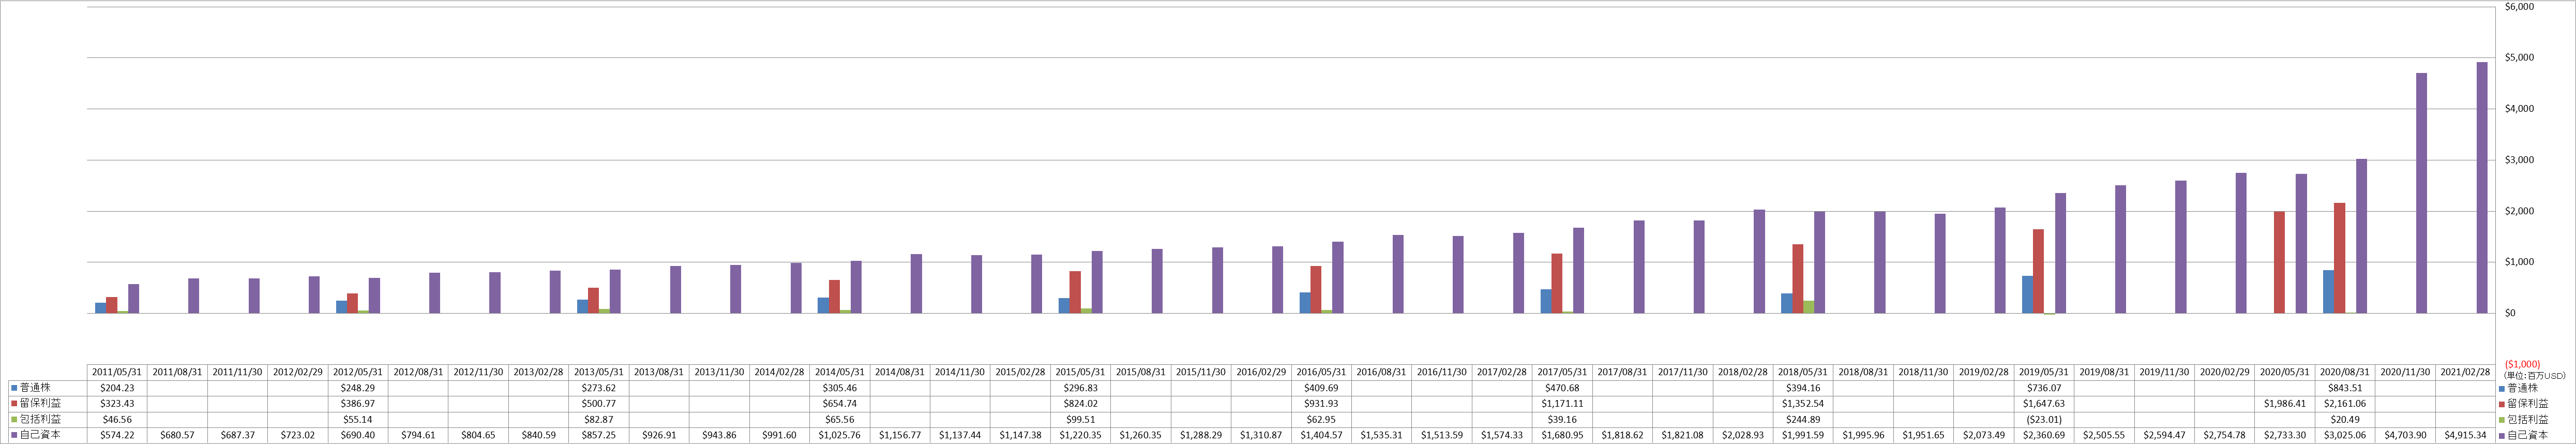Click the 2011/05/31 date column header
This screenshot has height=444, width=2576.
click(x=117, y=372)
